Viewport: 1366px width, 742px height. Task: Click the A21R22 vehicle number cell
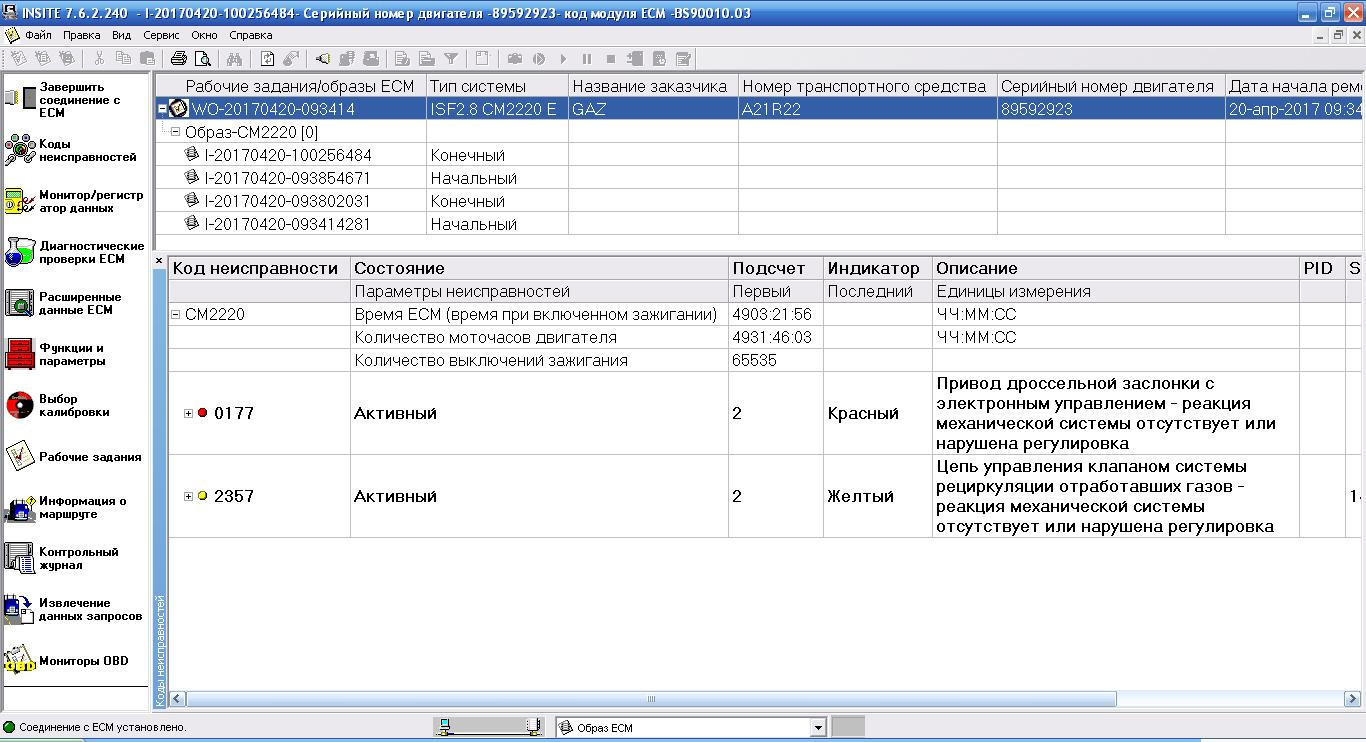(x=868, y=109)
